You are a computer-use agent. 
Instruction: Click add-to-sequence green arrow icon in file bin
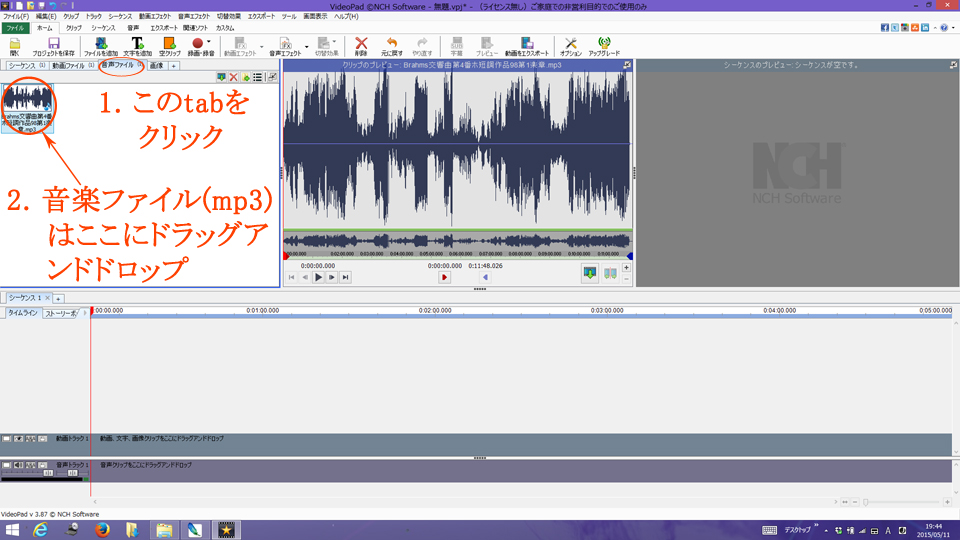click(221, 77)
